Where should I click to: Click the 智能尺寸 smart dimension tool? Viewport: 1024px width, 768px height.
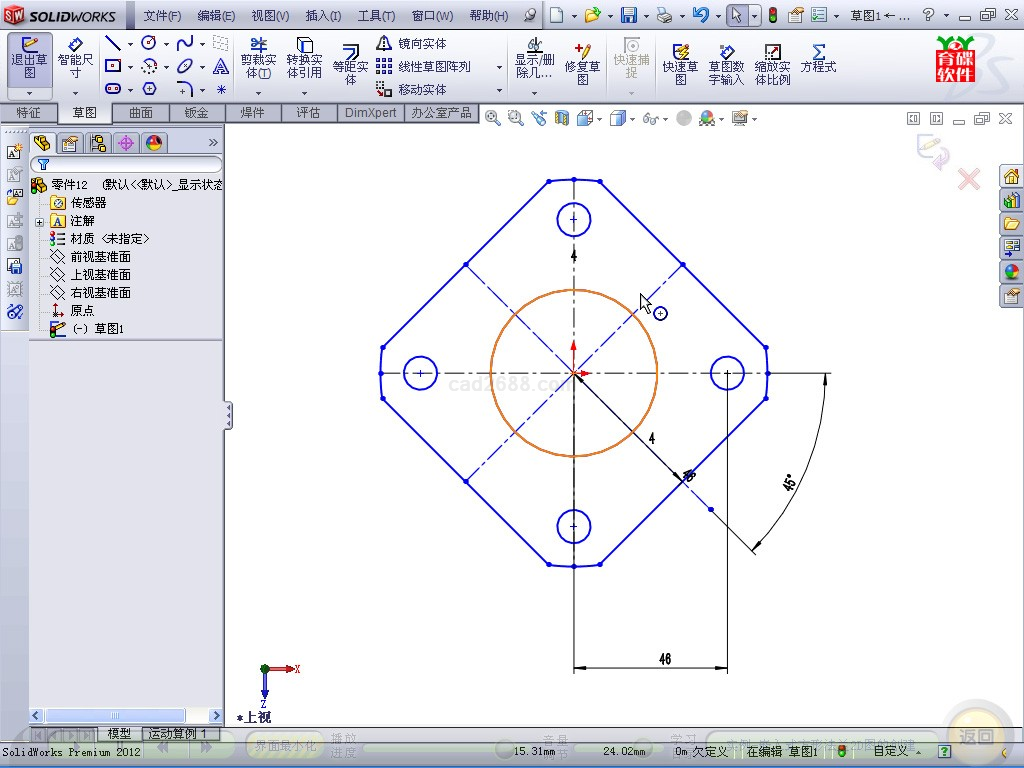(x=75, y=60)
